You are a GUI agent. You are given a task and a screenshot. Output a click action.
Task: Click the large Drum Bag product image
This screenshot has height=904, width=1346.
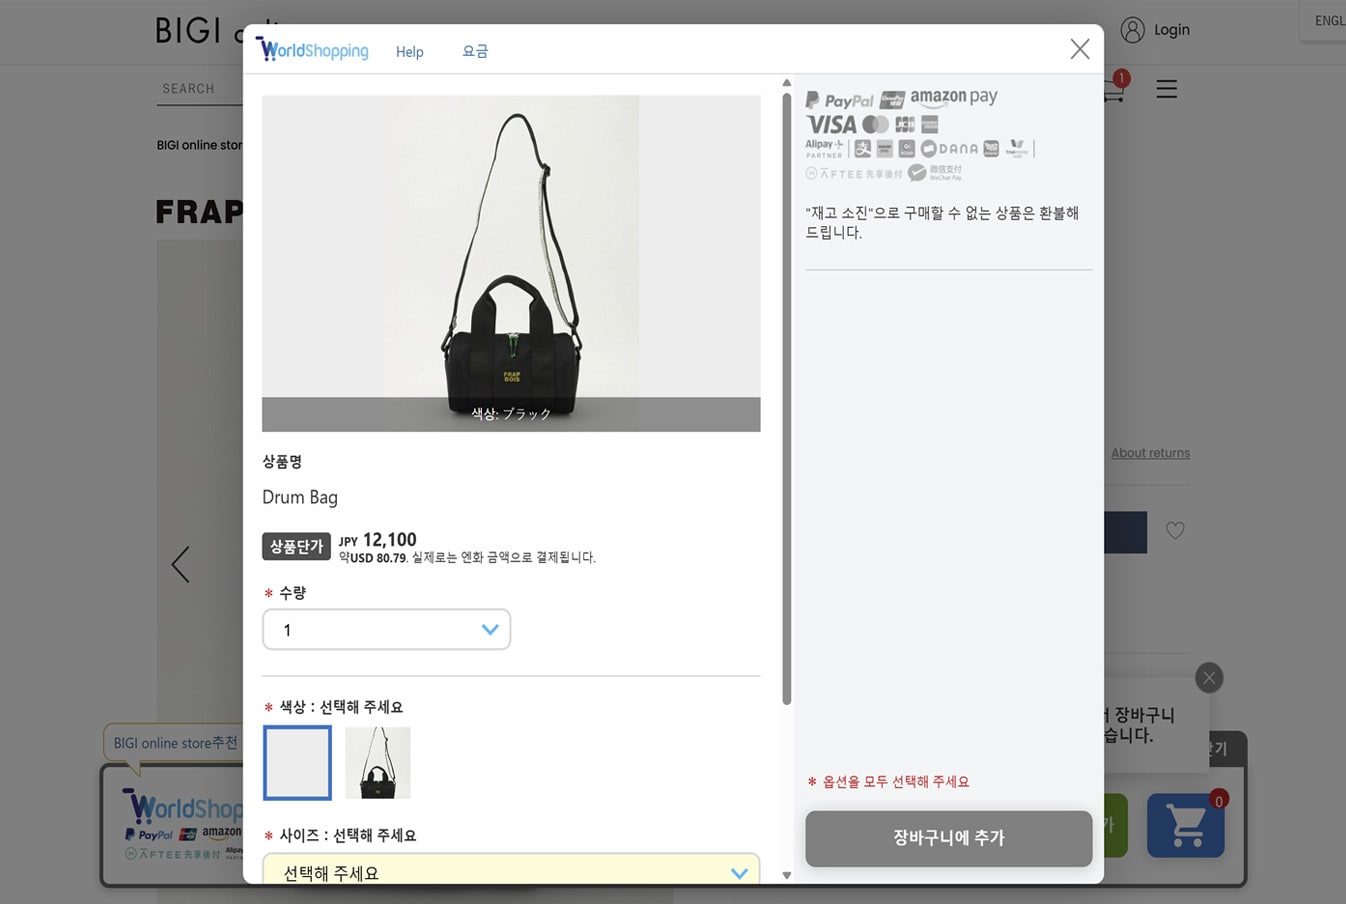click(511, 263)
